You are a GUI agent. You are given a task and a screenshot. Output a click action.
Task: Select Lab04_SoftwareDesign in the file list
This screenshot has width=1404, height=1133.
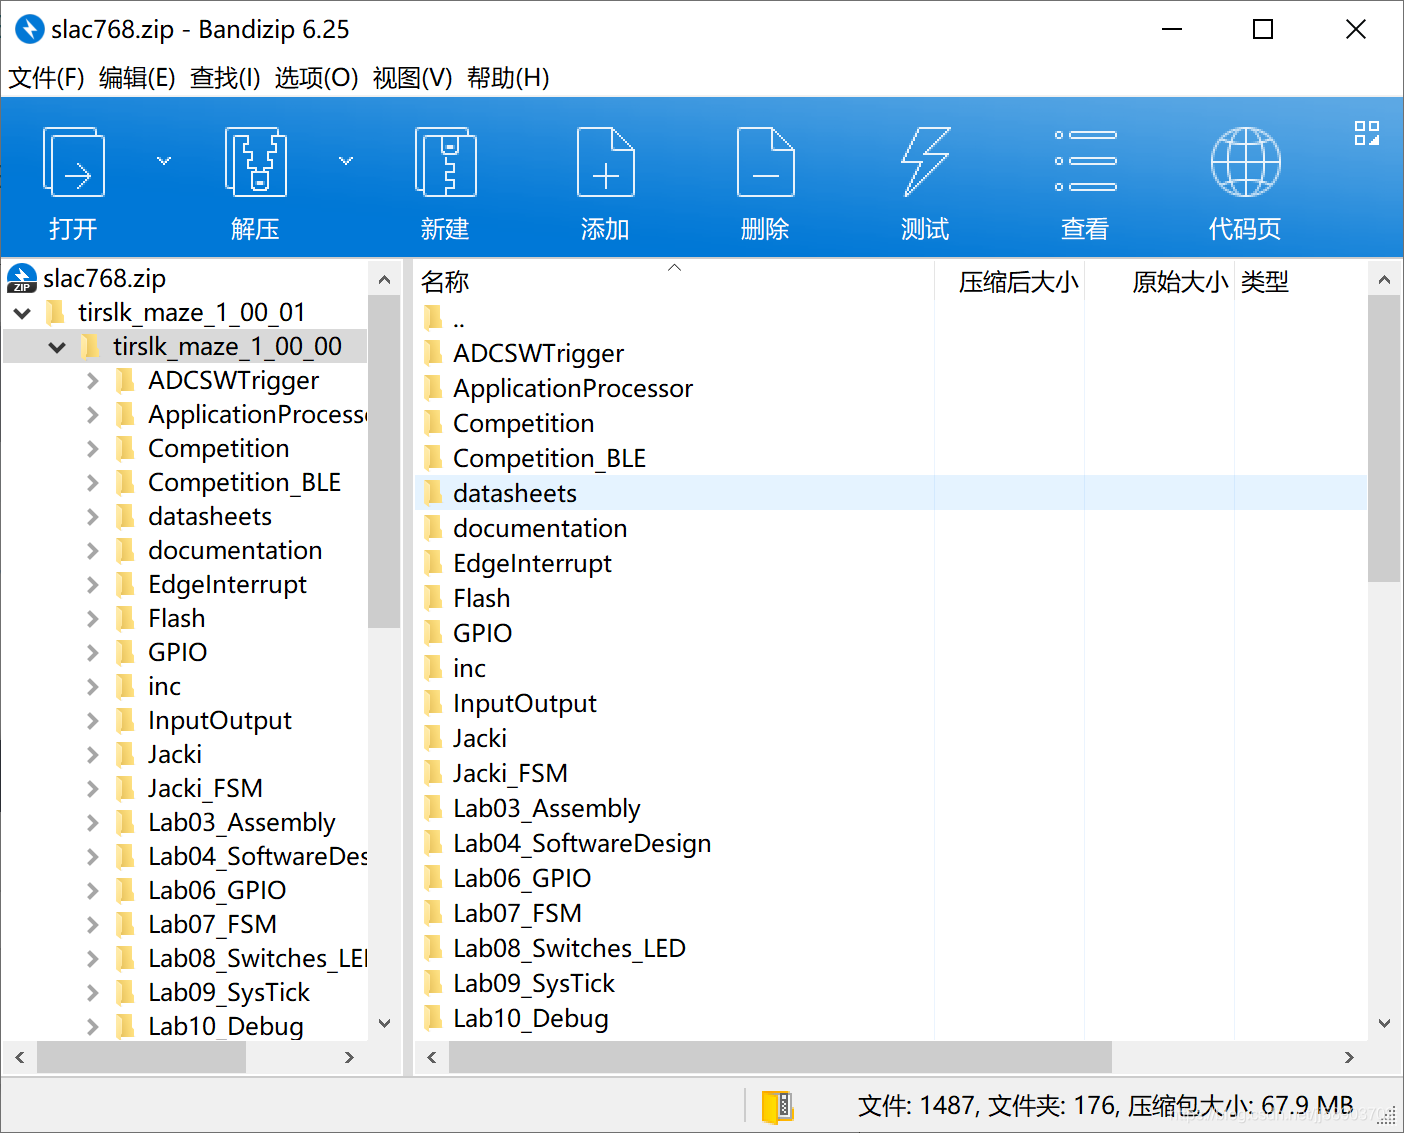click(x=582, y=843)
